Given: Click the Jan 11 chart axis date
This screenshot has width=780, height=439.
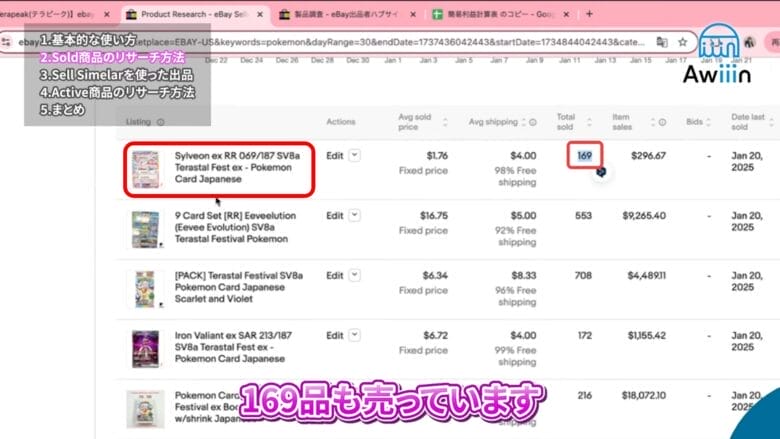Looking at the screenshot, I should (570, 60).
